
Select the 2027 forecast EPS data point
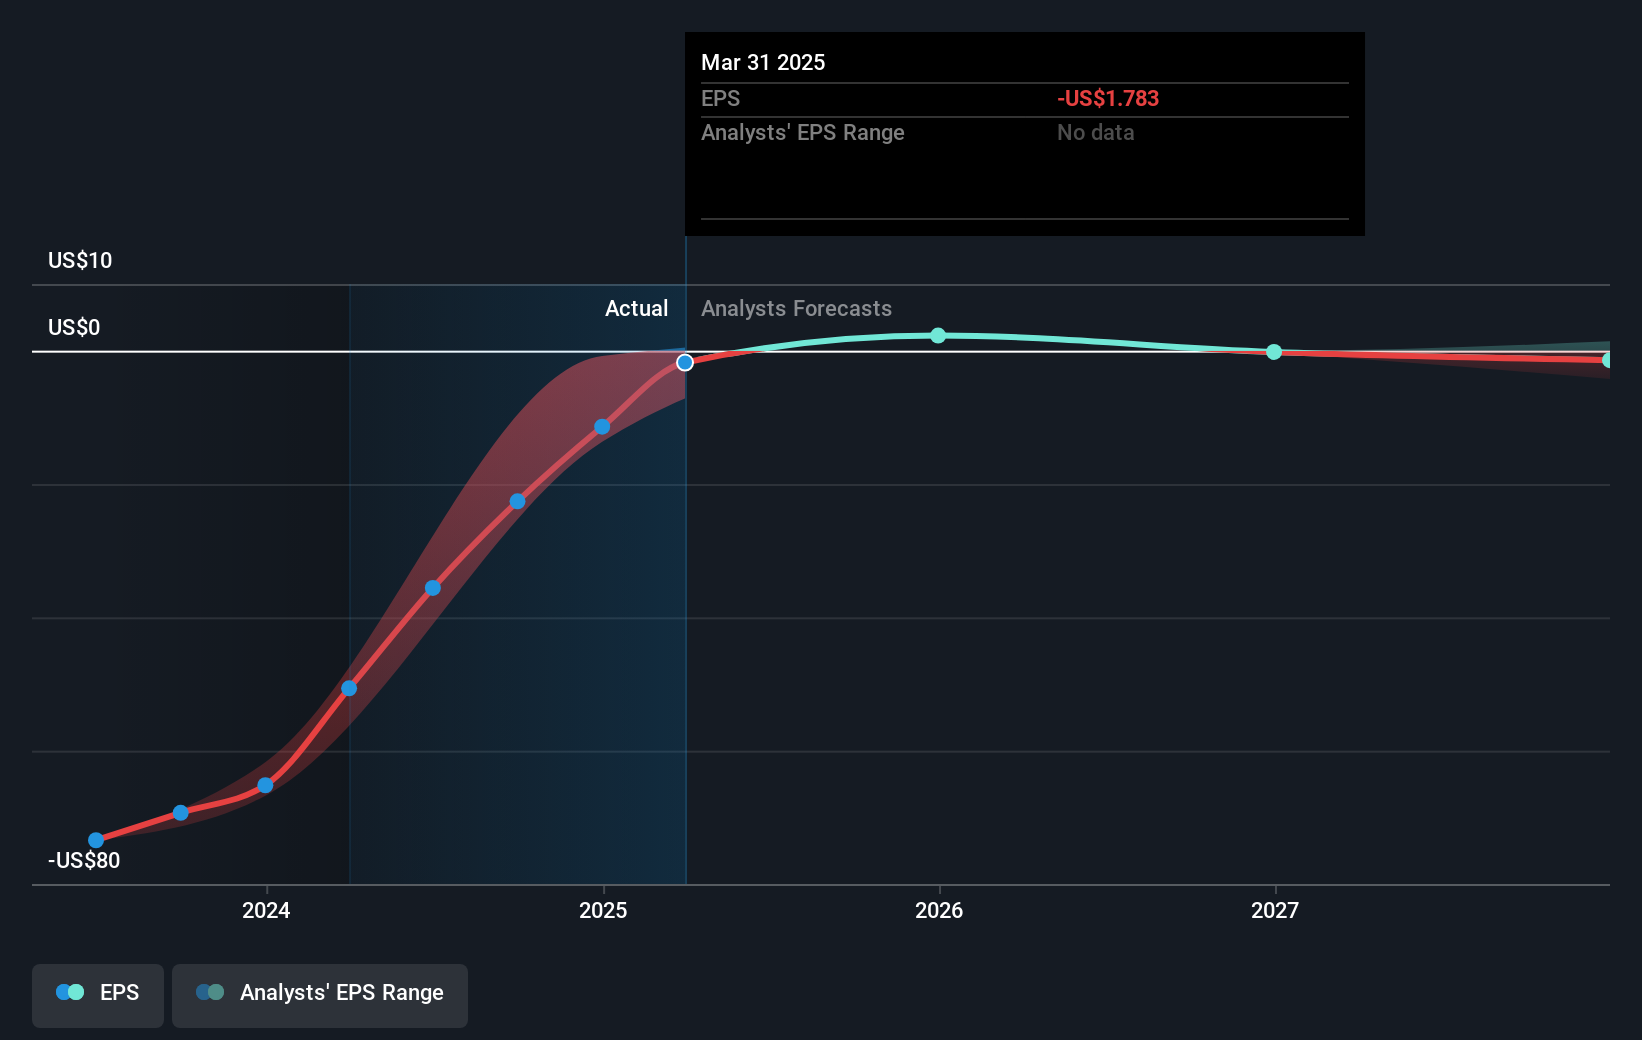tap(1274, 352)
